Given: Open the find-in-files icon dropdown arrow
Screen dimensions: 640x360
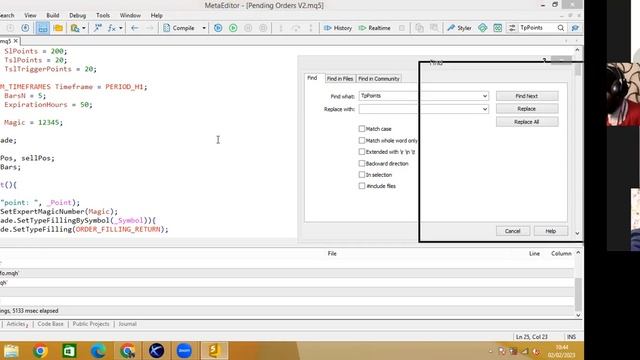Looking at the screenshot, I should [84, 28].
